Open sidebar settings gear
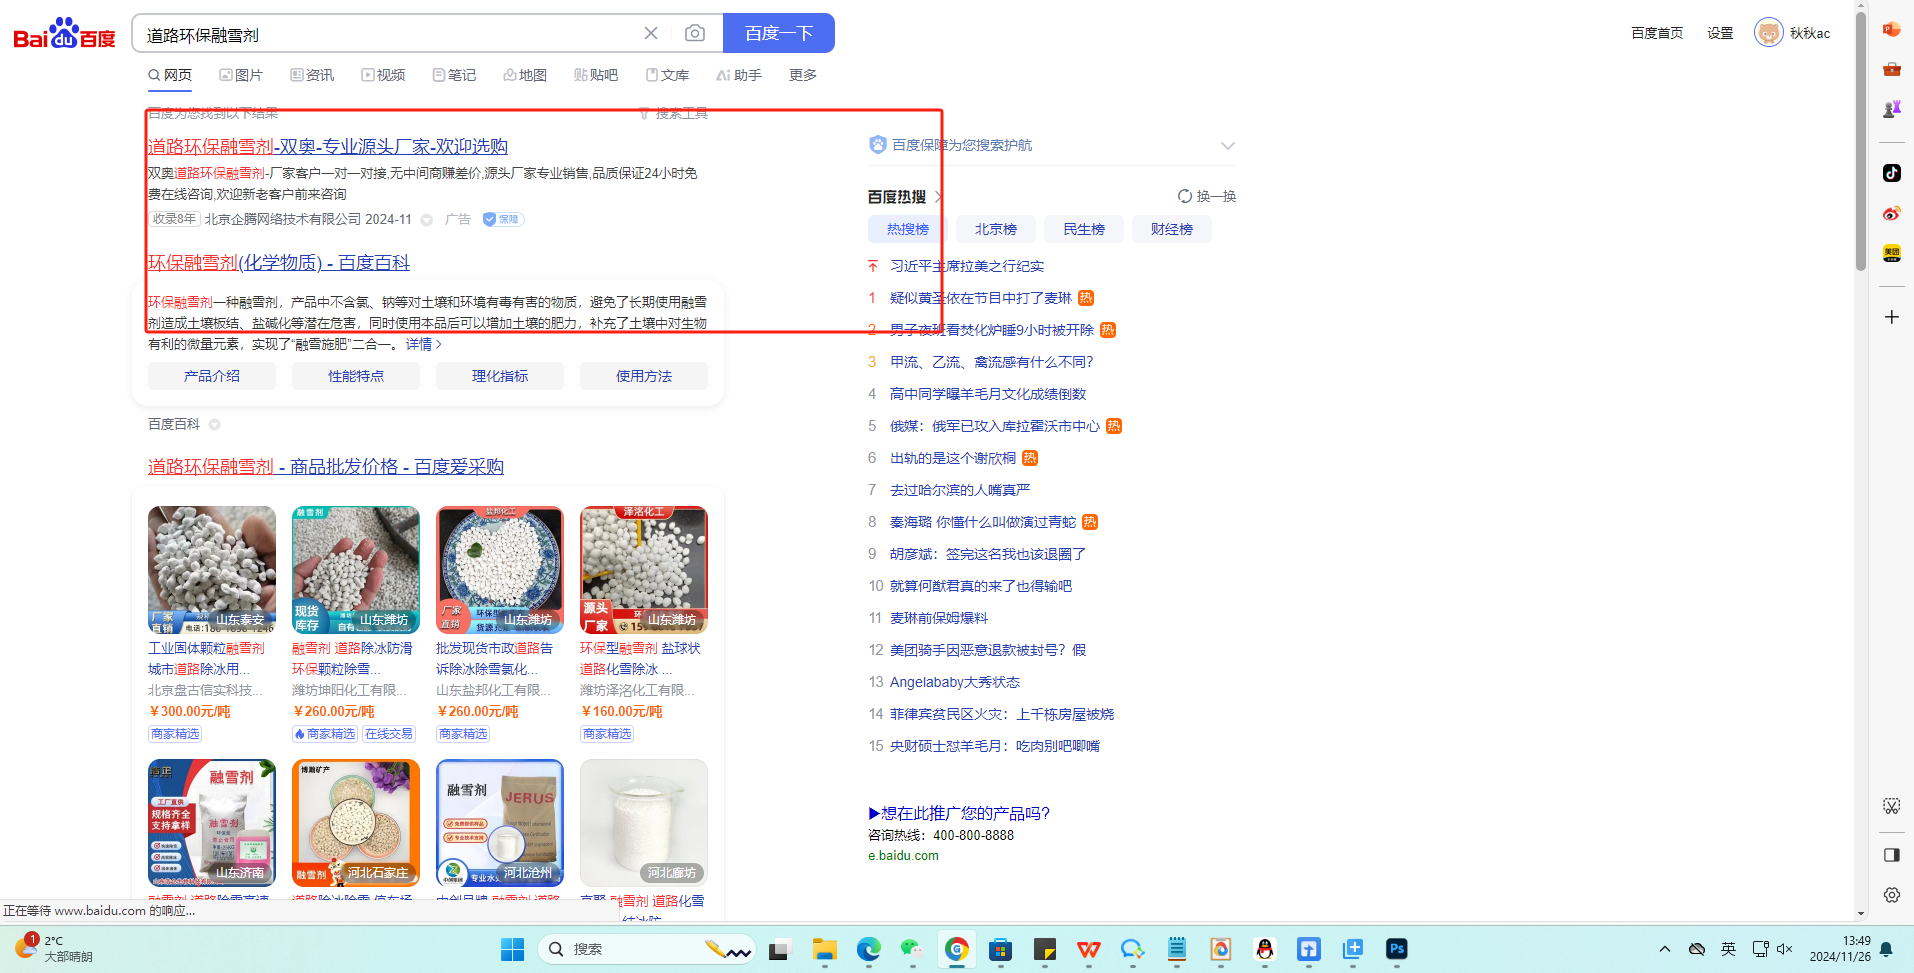 [x=1891, y=895]
